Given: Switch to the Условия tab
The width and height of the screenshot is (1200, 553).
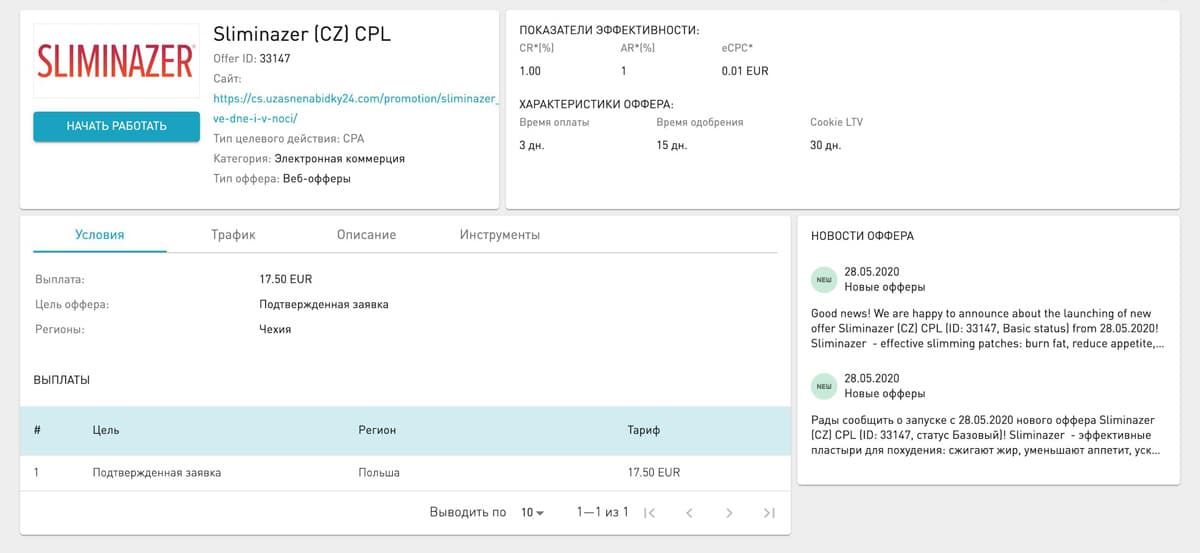Looking at the screenshot, I should click(99, 235).
